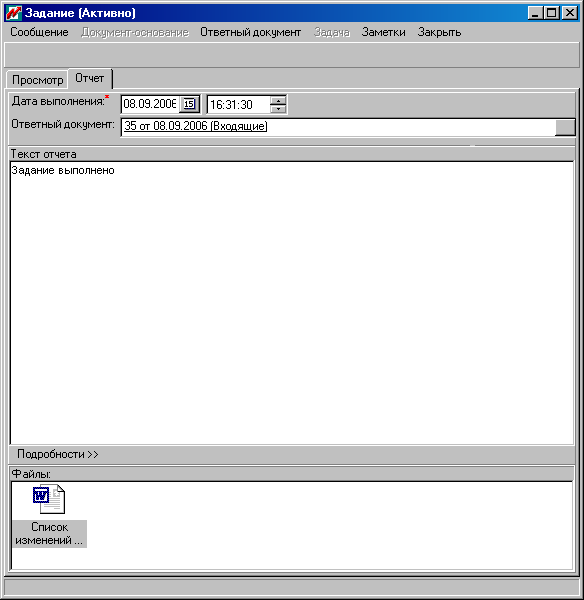The image size is (584, 600).
Task: Click the file name Список изменений ...
Action: (49, 534)
